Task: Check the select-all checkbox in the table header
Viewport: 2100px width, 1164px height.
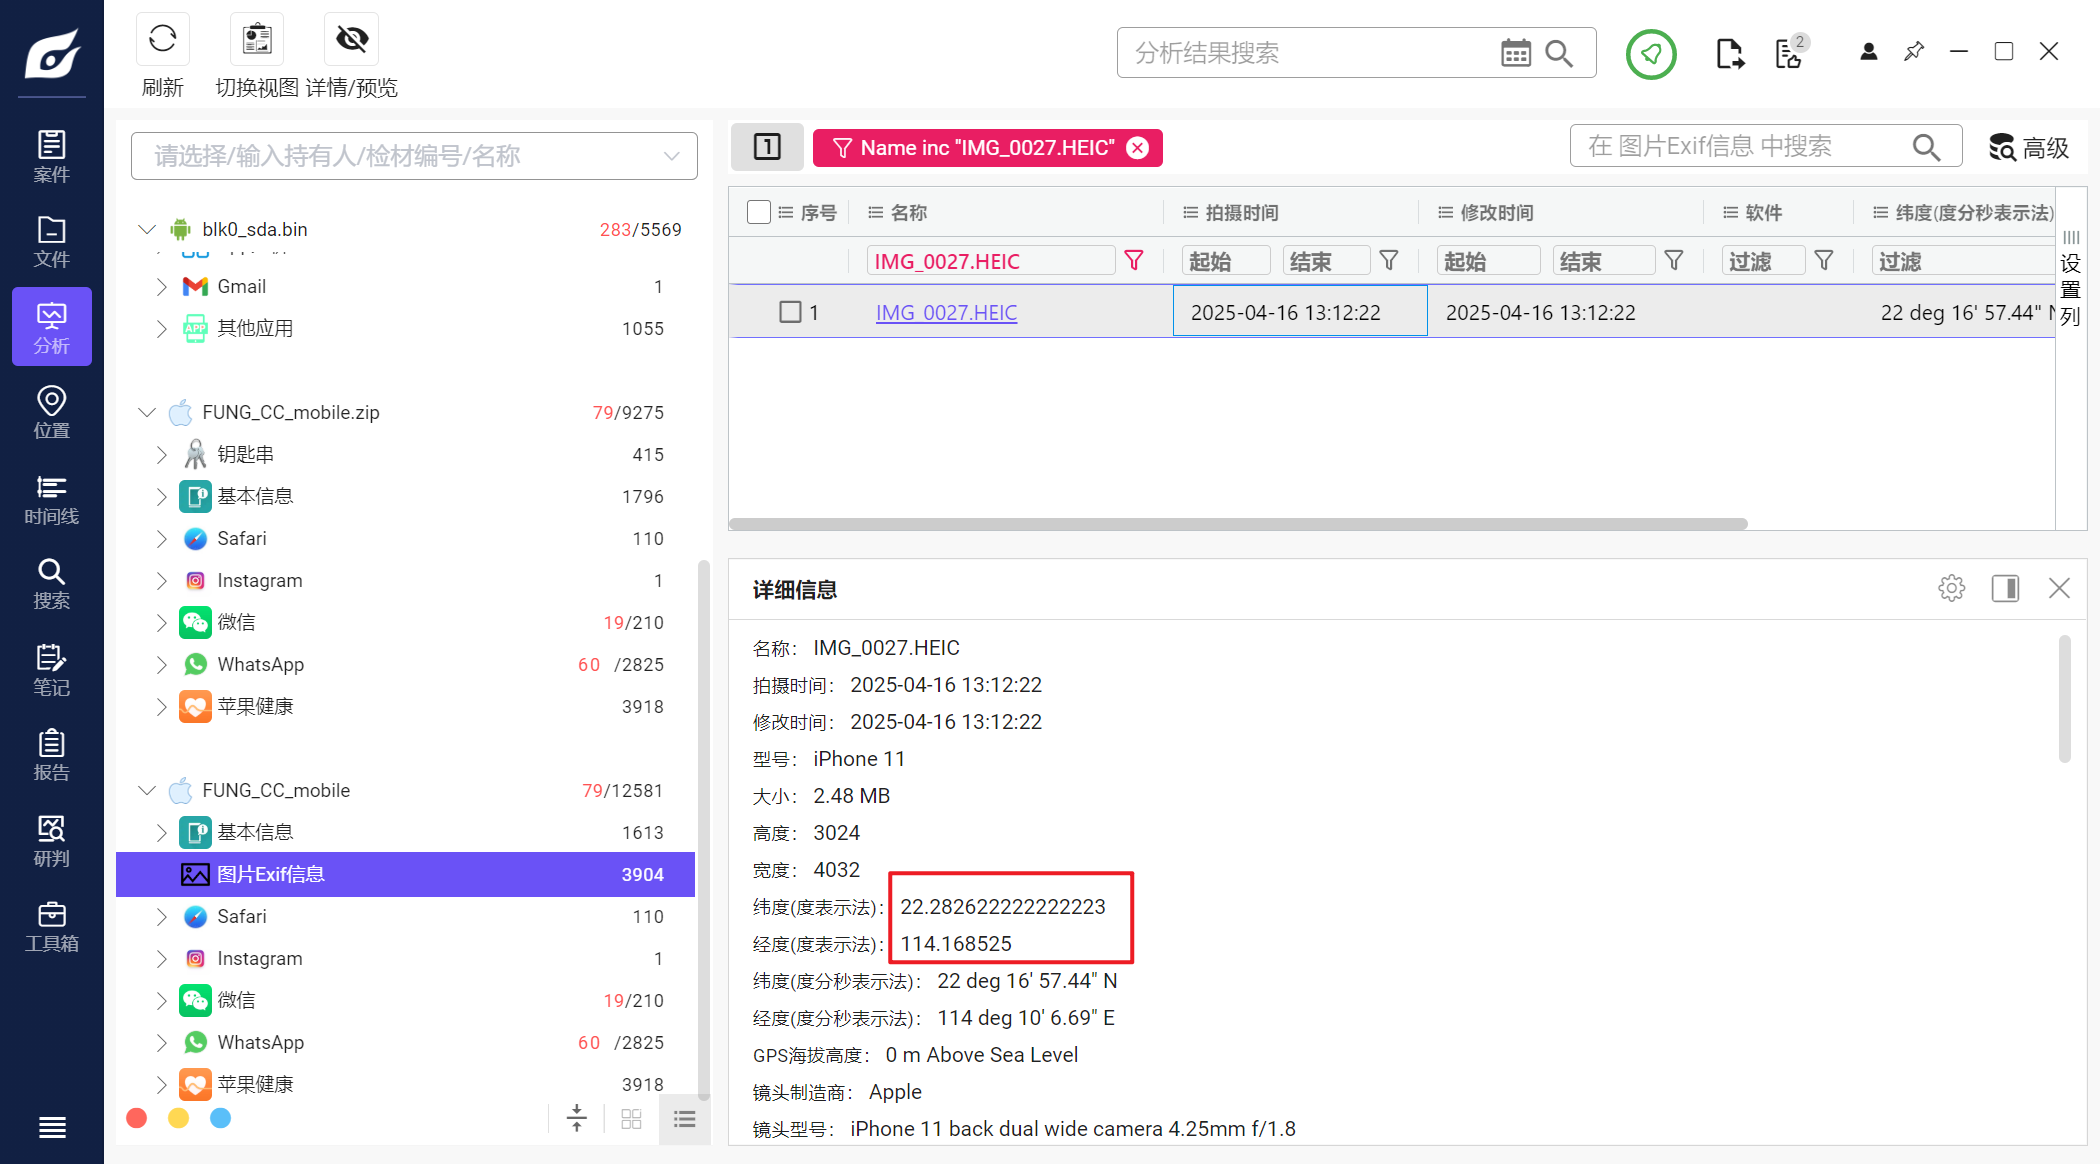Action: click(x=759, y=212)
